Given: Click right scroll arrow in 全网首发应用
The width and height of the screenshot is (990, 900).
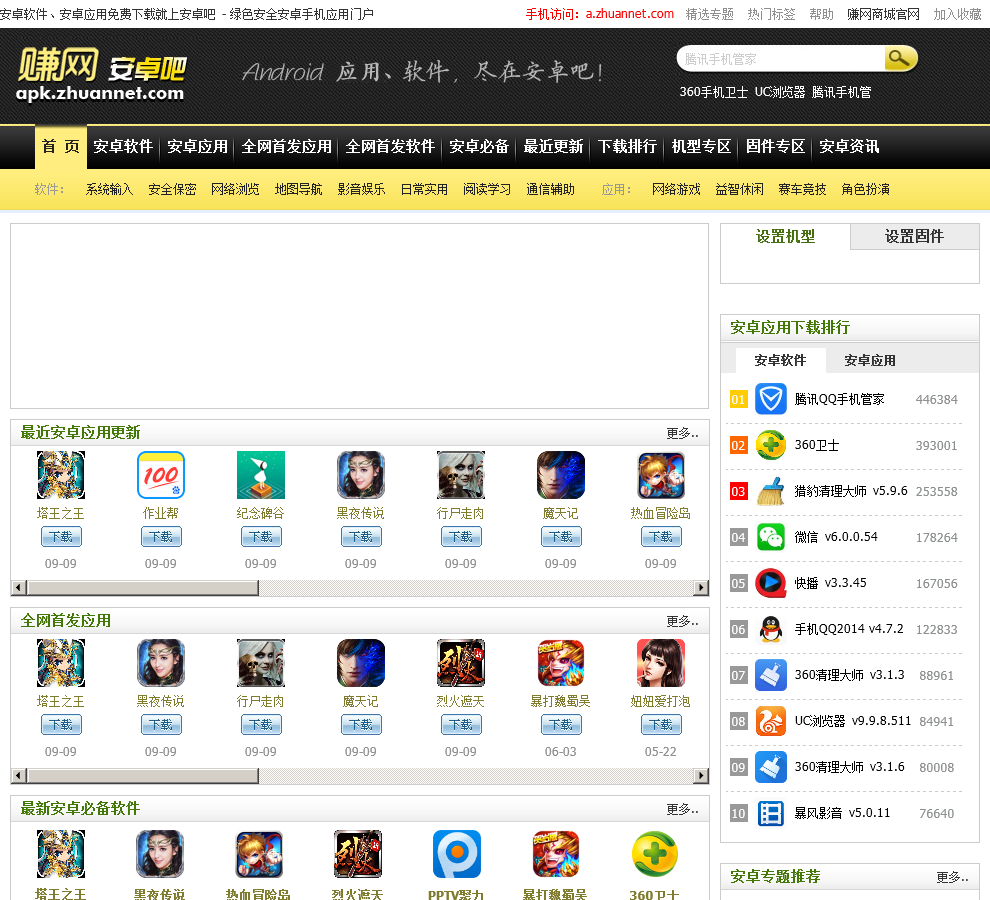Looking at the screenshot, I should (x=701, y=776).
